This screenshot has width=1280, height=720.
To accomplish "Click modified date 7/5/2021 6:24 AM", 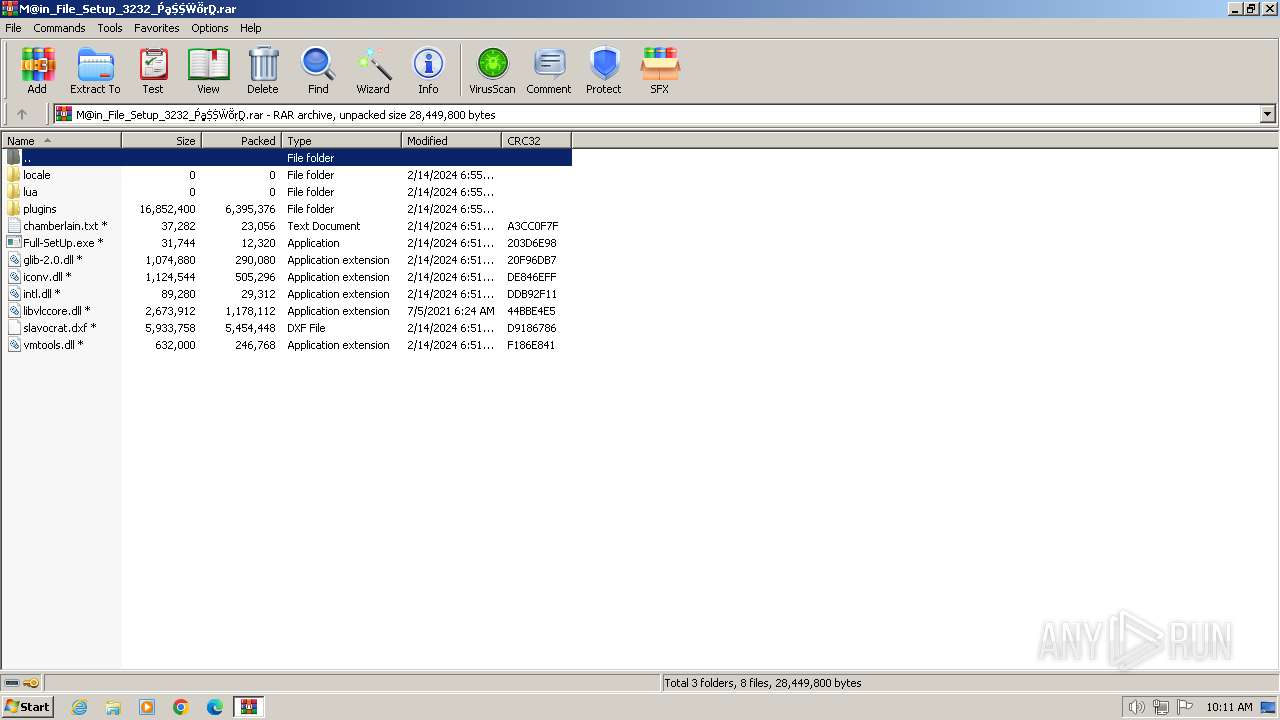I will pos(451,311).
